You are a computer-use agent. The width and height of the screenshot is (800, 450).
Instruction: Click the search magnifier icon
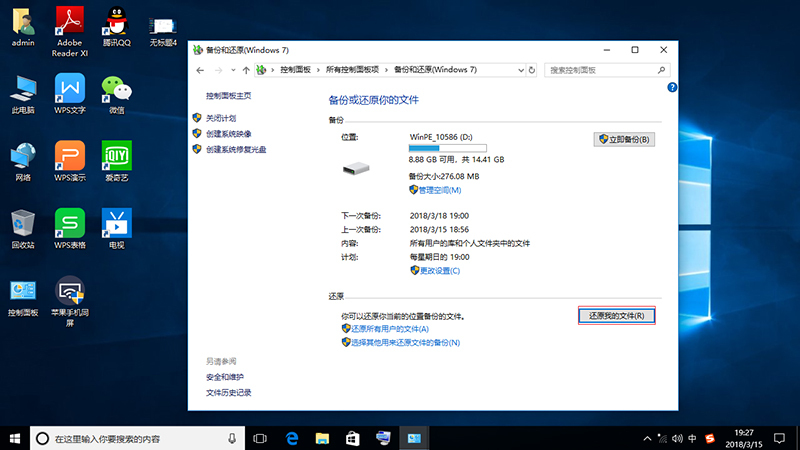(x=661, y=70)
